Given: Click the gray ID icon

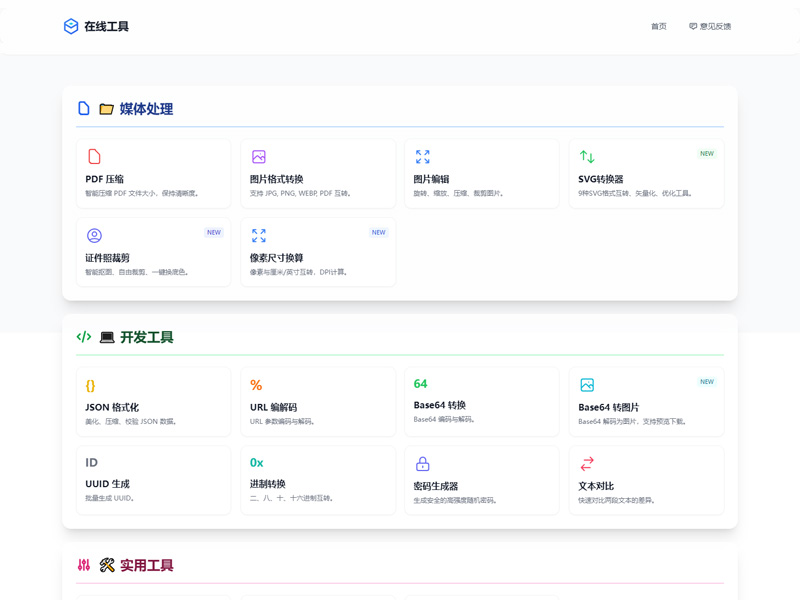Looking at the screenshot, I should [91, 462].
